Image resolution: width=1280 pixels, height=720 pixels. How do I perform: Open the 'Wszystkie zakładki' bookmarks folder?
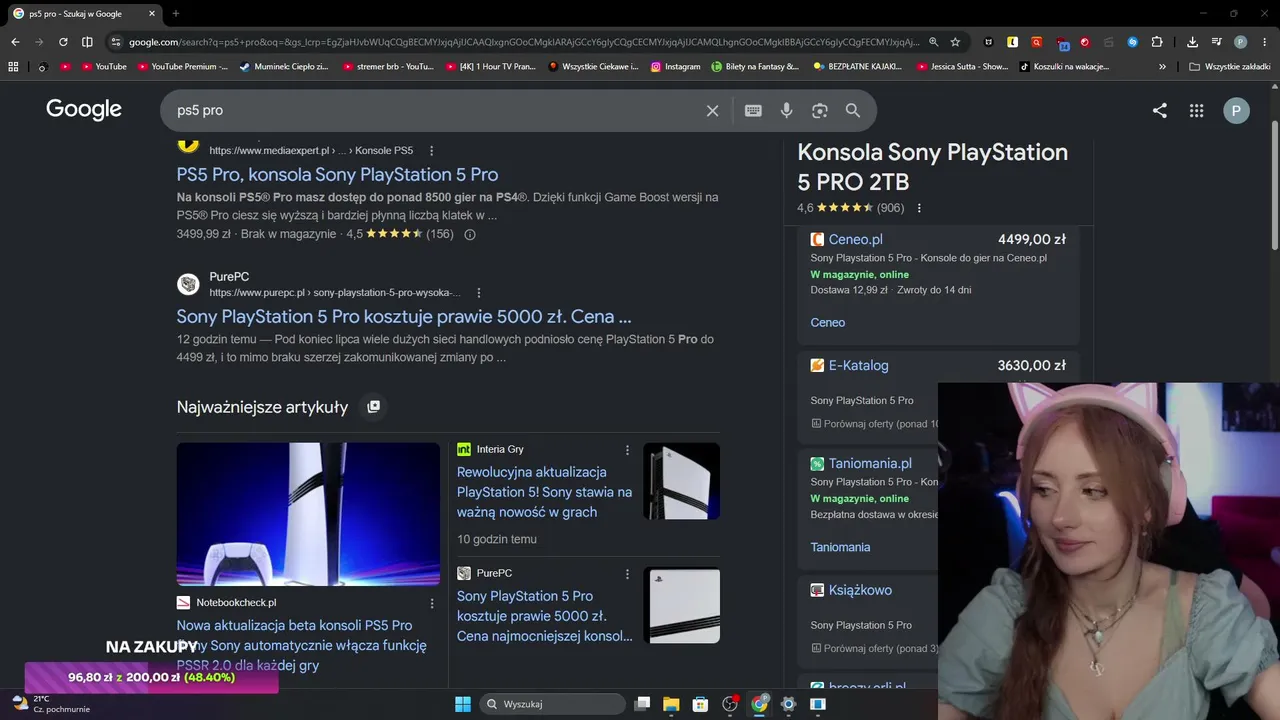tap(1229, 67)
